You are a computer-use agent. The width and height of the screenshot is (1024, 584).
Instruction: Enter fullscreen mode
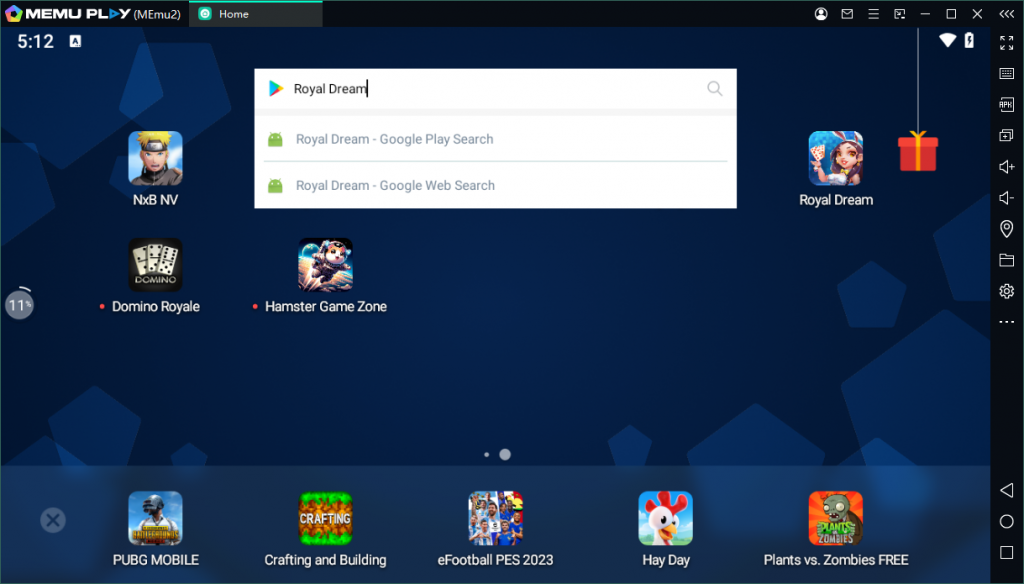1007,43
